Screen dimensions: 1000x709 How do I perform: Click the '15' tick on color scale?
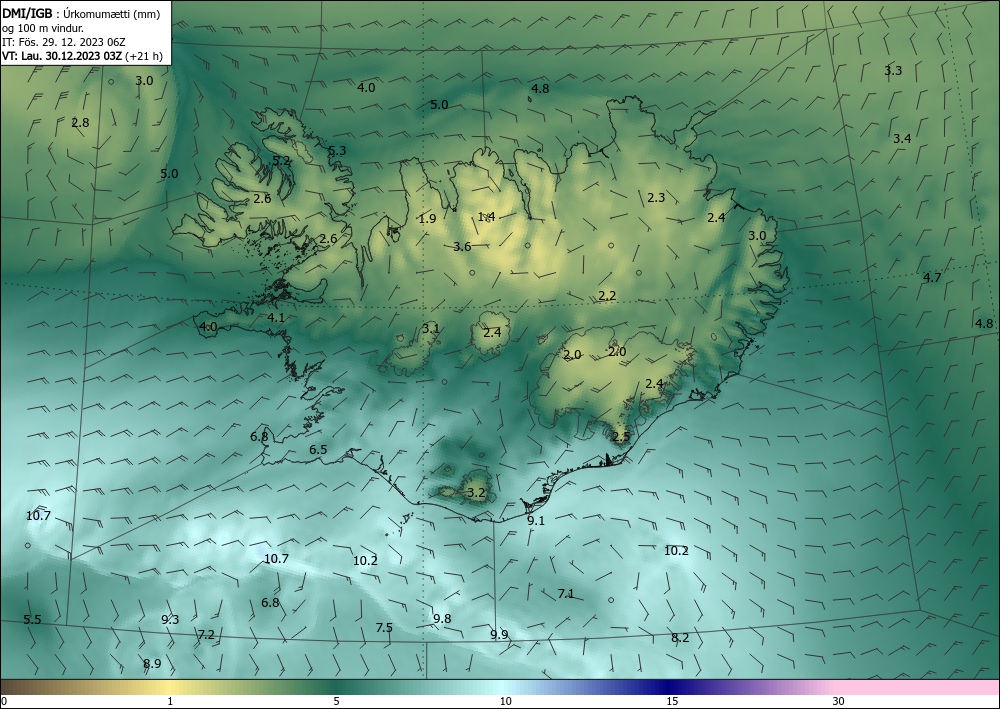pos(672,702)
